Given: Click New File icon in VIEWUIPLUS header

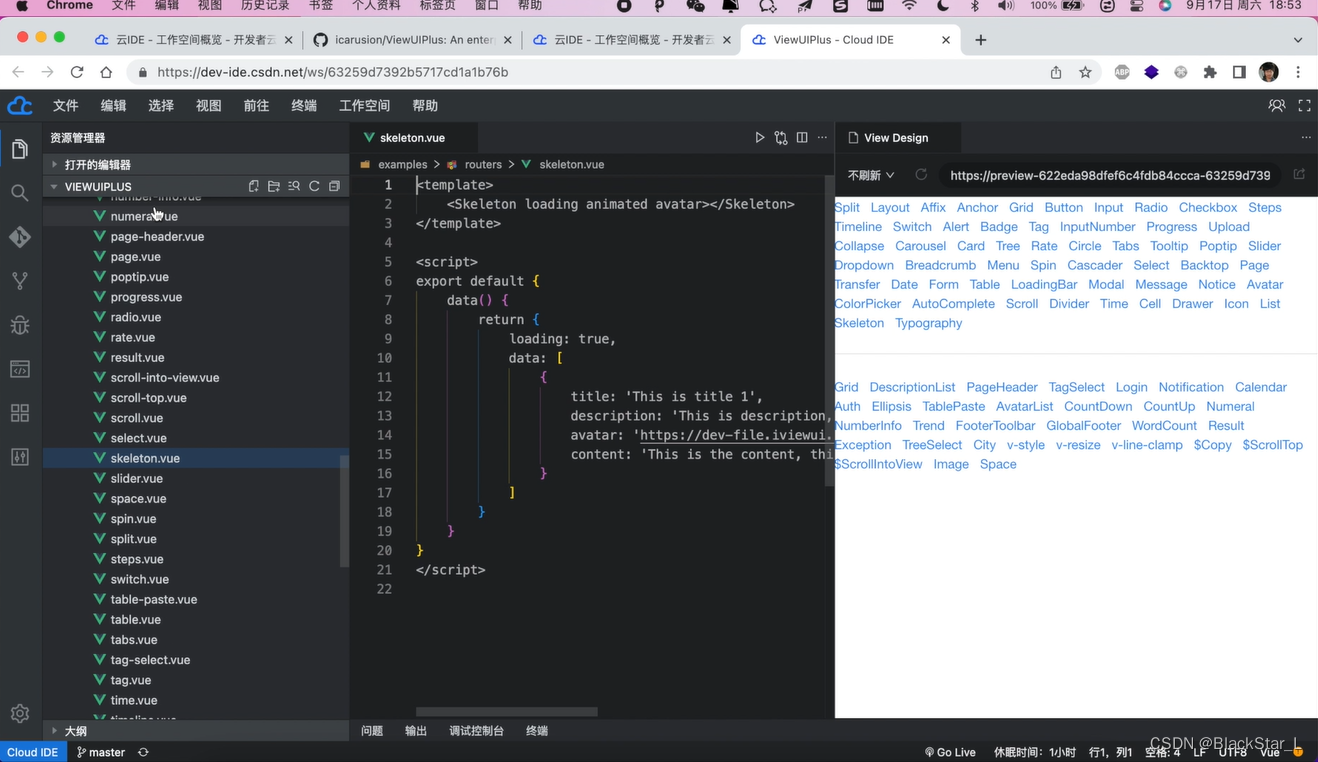Looking at the screenshot, I should click(x=254, y=187).
